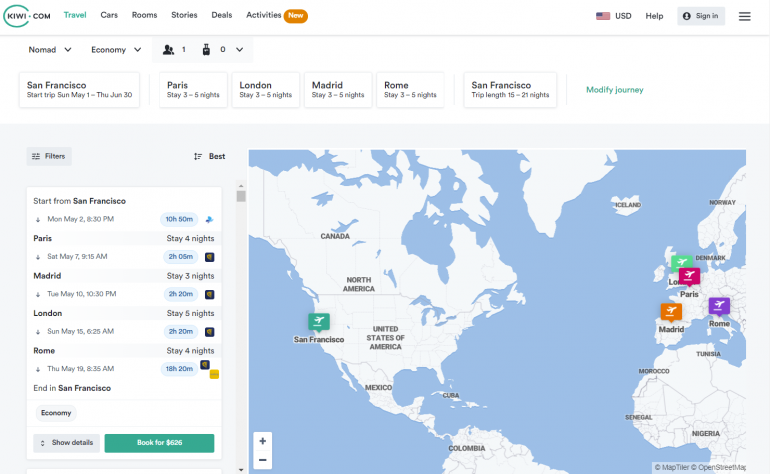770x474 pixels.
Task: Go to the Deals tab
Action: click(x=222, y=16)
